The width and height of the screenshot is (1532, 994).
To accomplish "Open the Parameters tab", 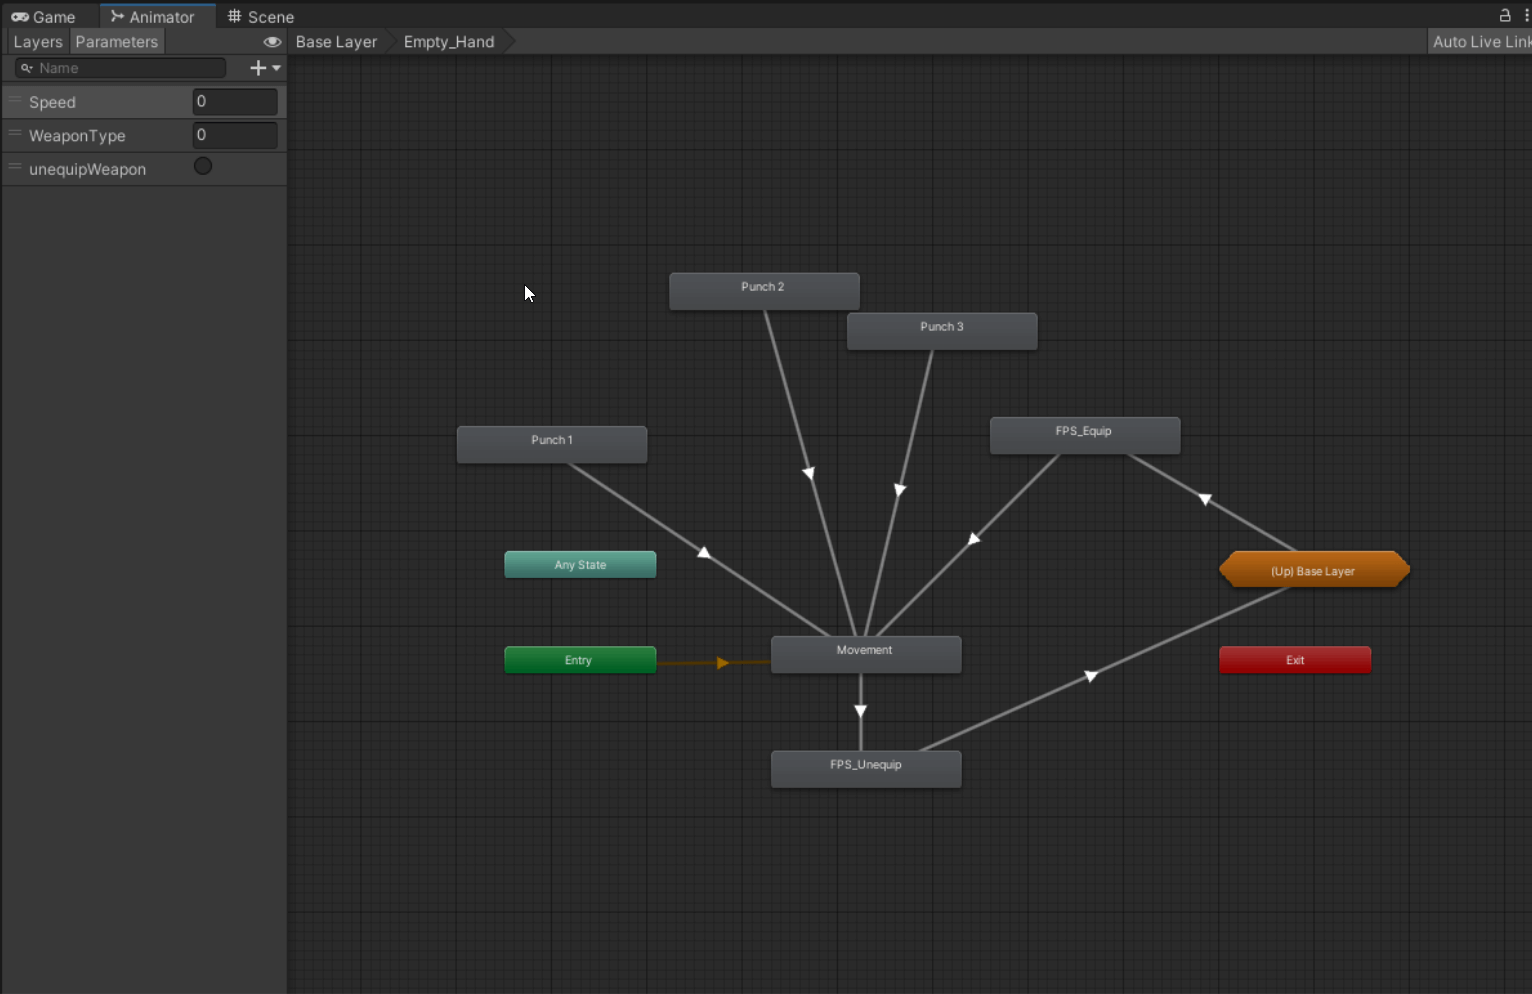I will (x=117, y=42).
